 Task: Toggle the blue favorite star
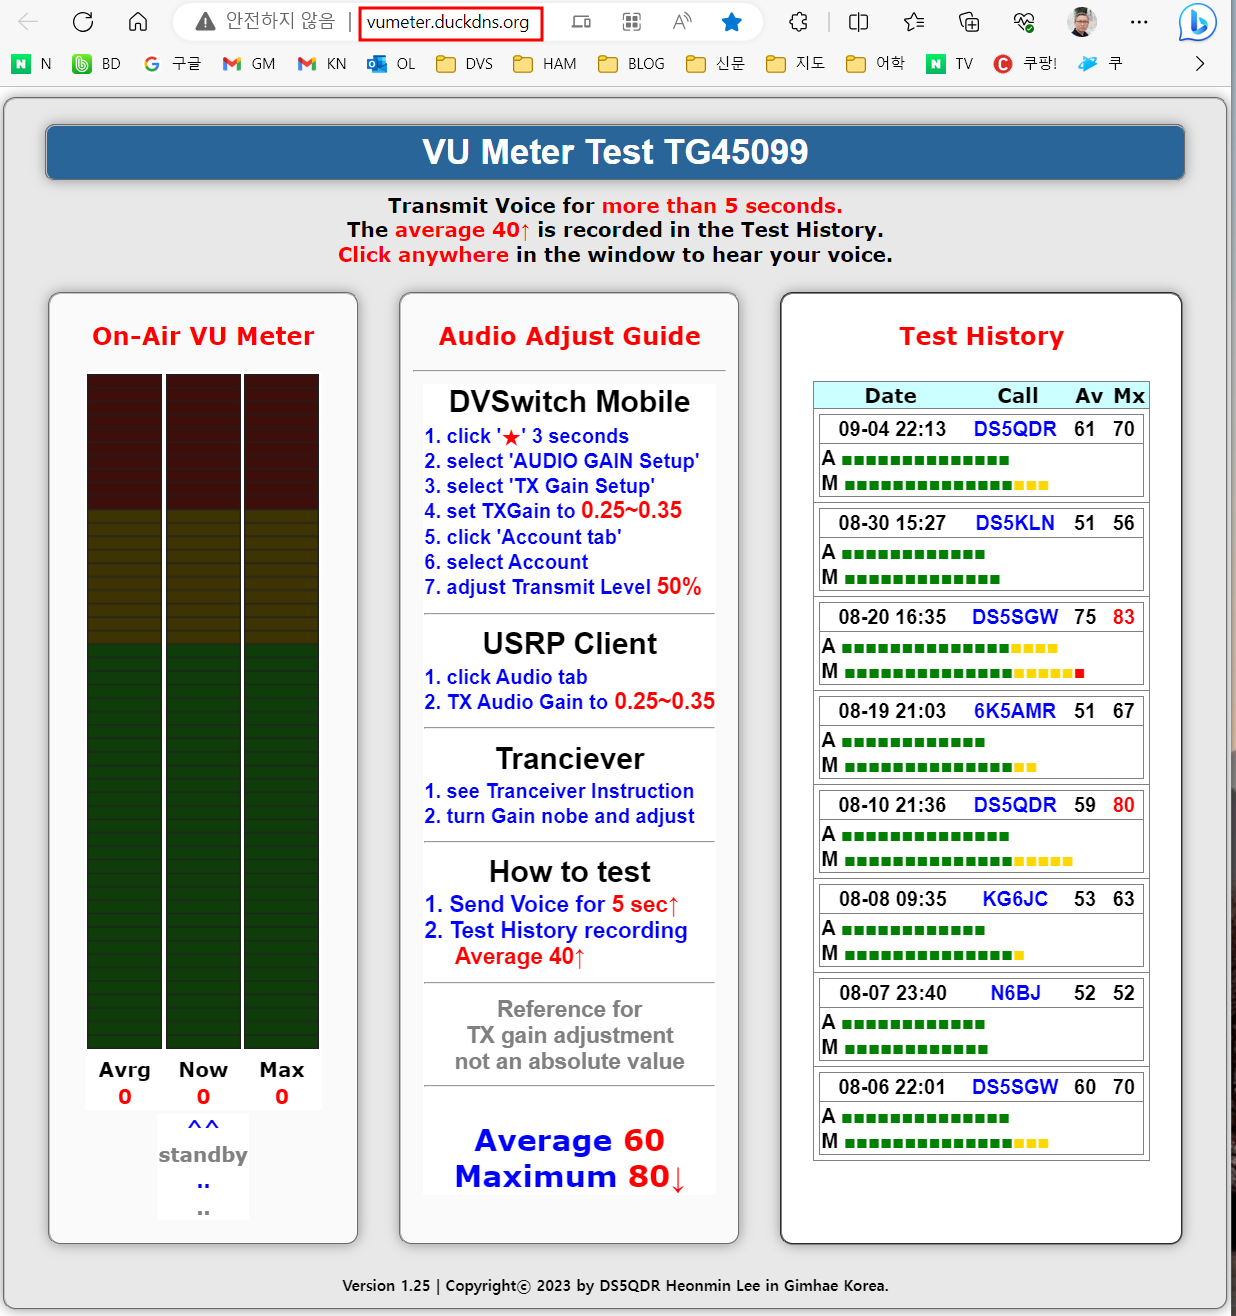(x=732, y=21)
